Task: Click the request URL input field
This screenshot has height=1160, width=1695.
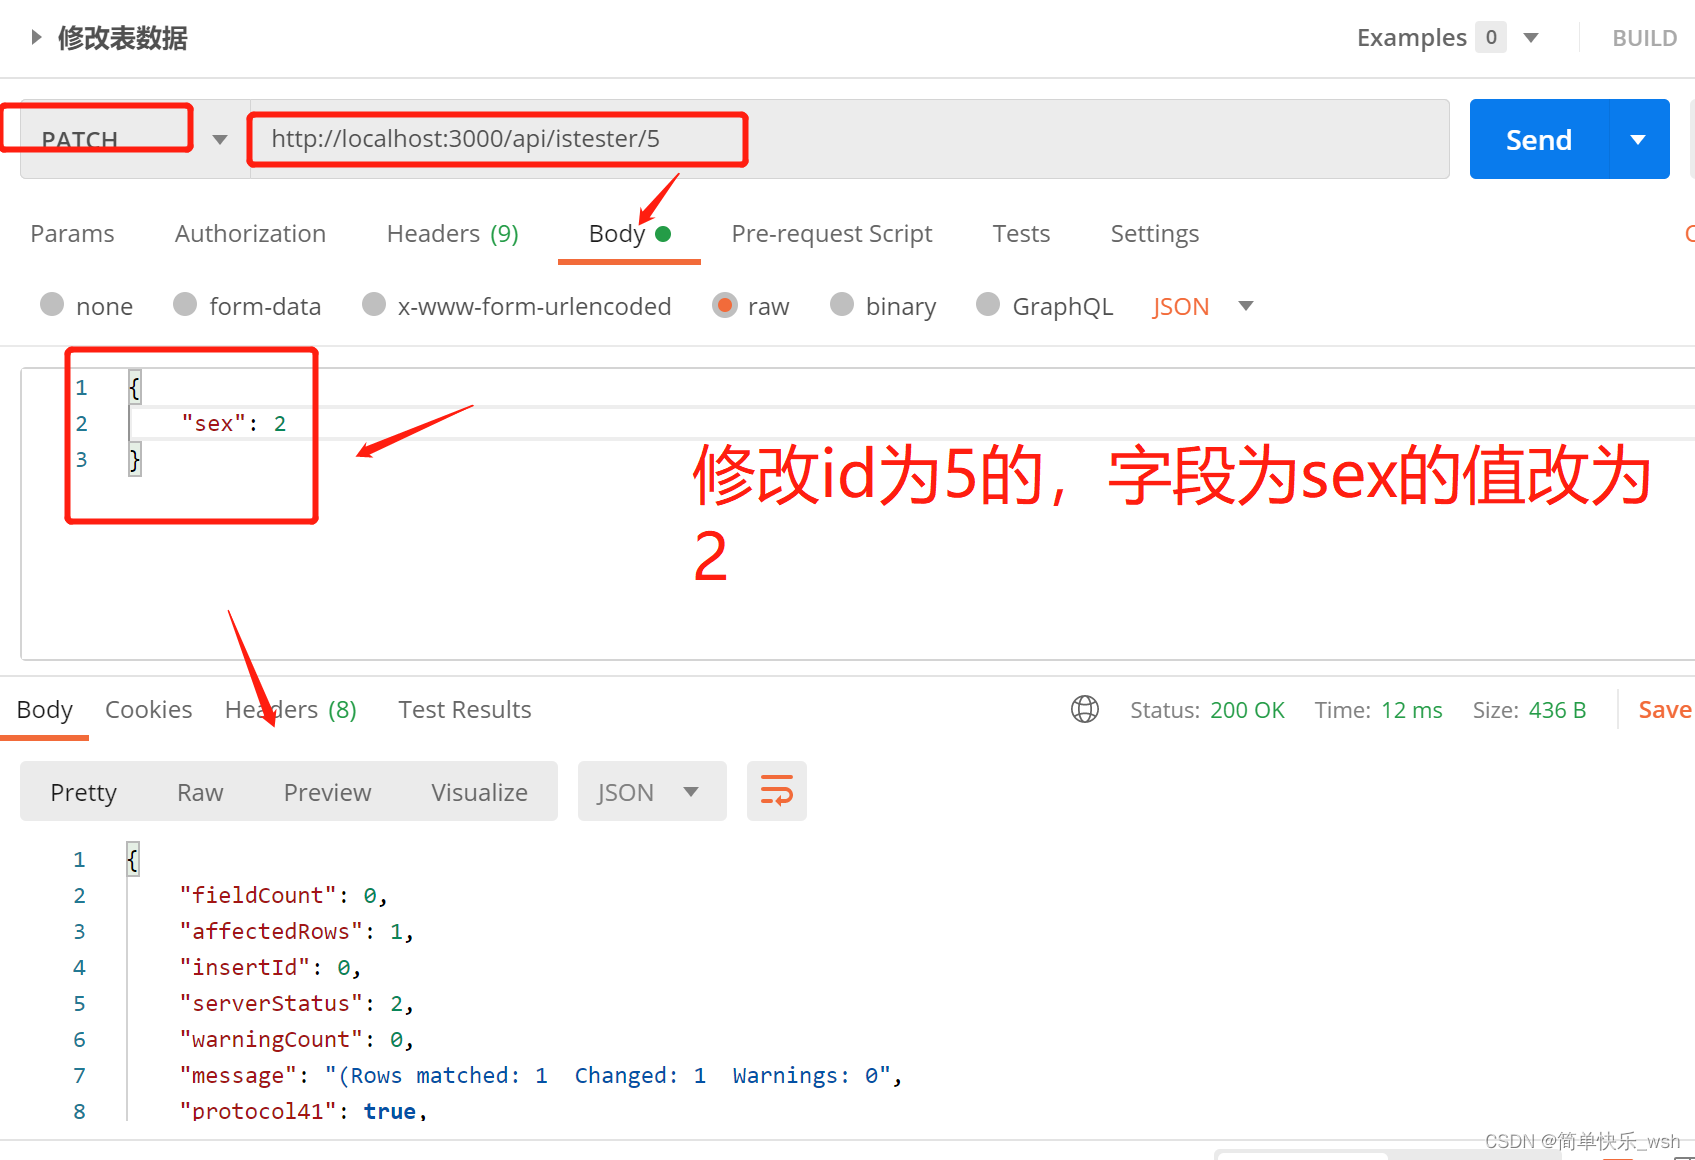Action: 849,139
